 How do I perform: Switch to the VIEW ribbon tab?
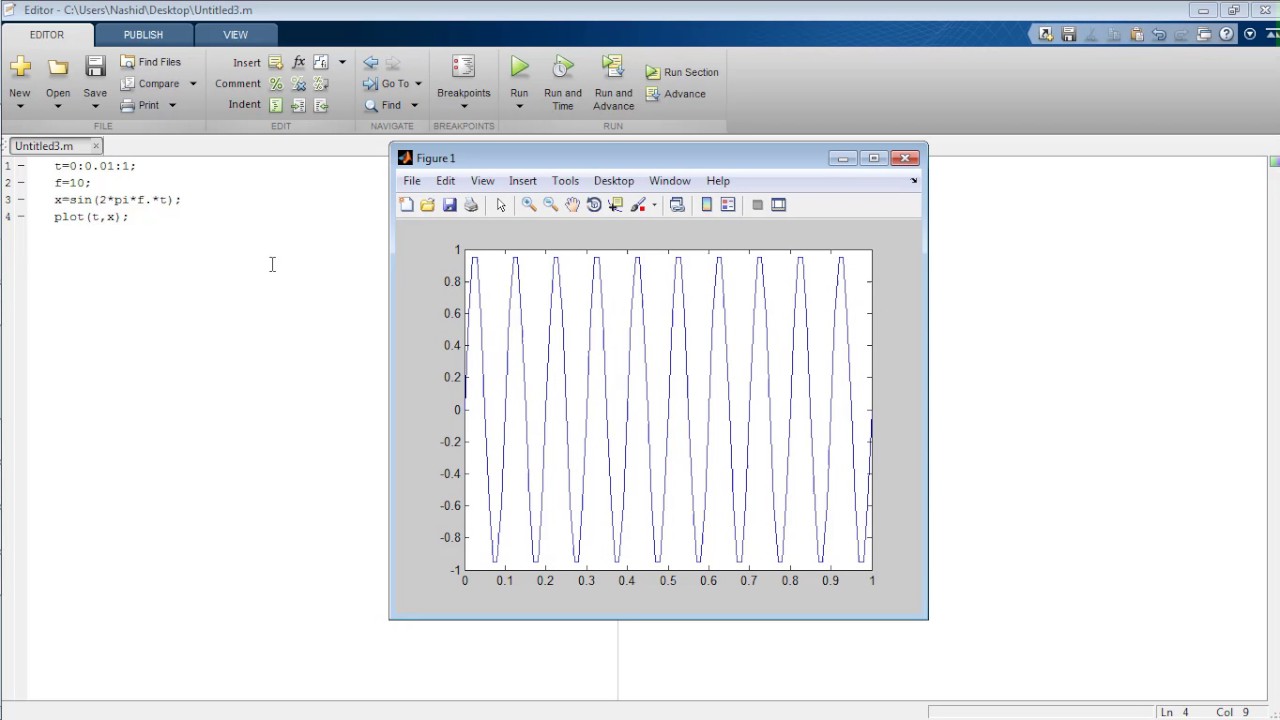(x=235, y=34)
